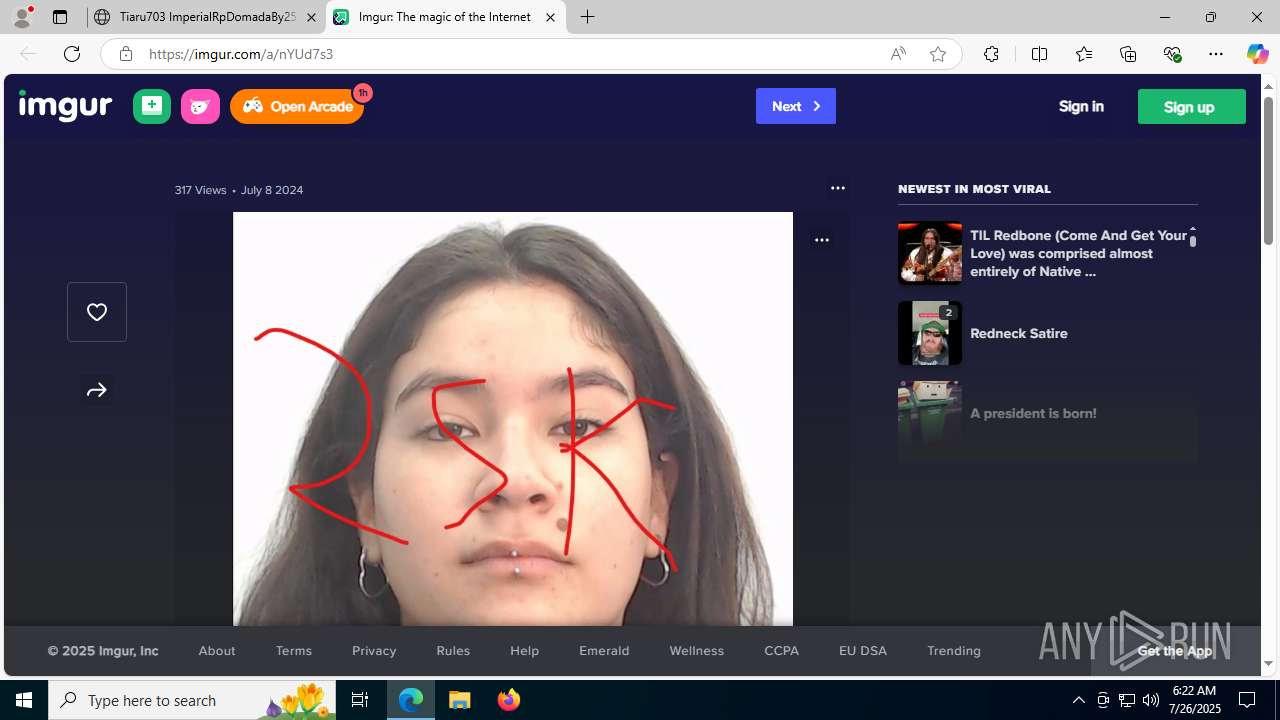Click the taskbar search box
Viewport: 1280px width, 720px height.
pyautogui.click(x=193, y=700)
